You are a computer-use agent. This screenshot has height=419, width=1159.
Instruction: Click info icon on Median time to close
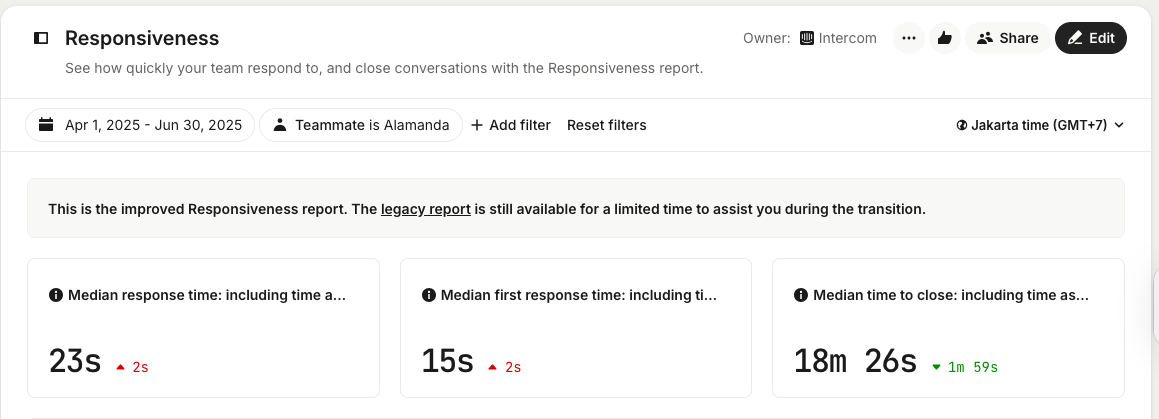point(800,295)
